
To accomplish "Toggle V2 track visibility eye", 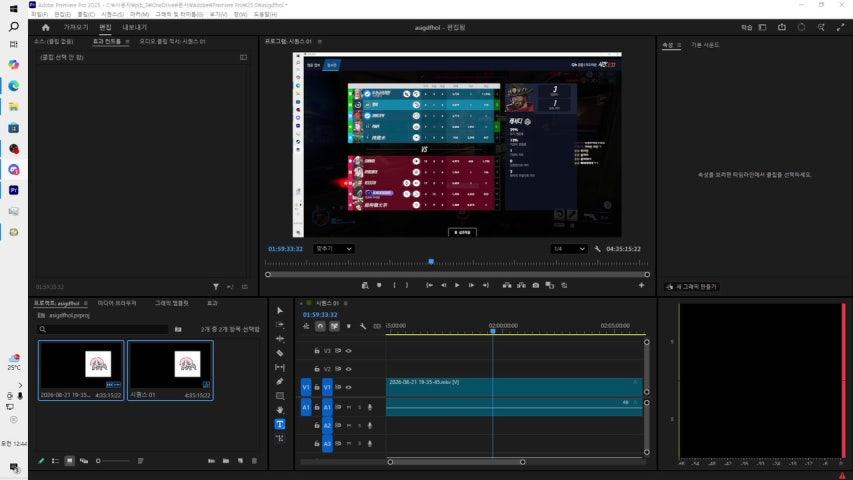I will (x=349, y=369).
